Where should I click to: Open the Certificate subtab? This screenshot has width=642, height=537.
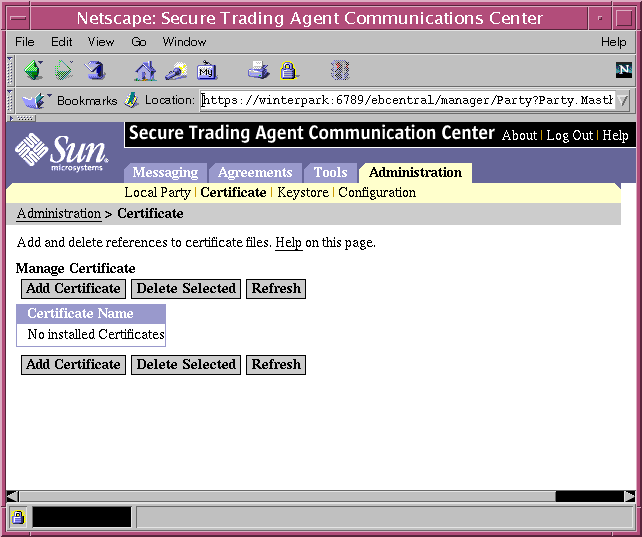point(233,193)
